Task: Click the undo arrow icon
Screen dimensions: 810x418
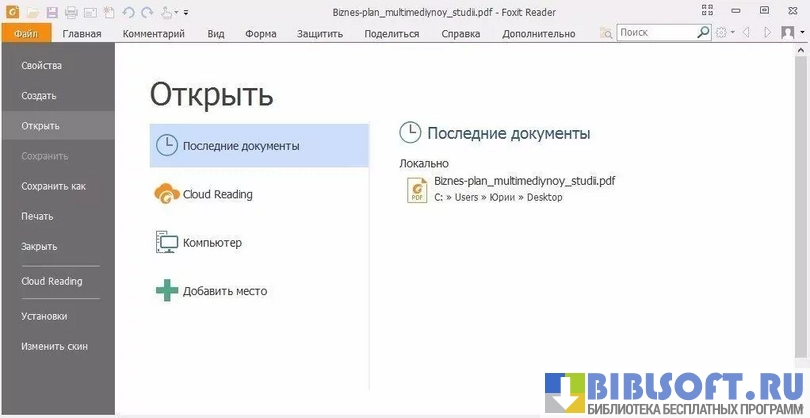Action: pyautogui.click(x=128, y=12)
